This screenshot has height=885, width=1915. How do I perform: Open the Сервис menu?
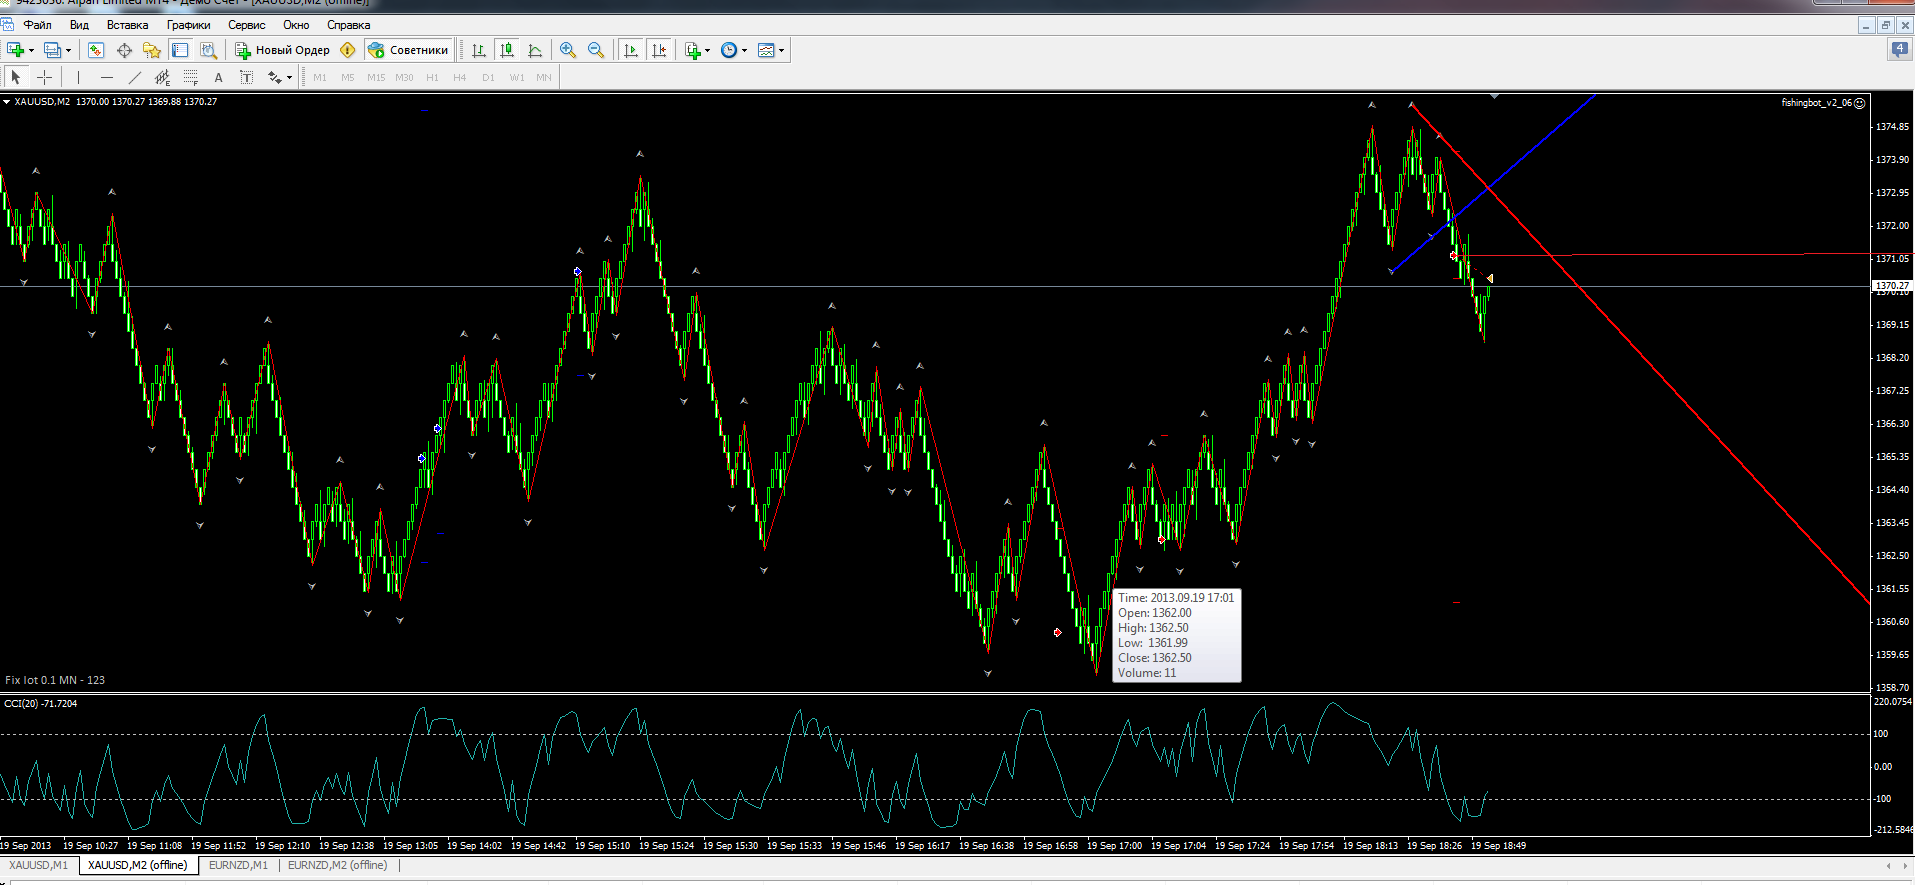click(x=247, y=25)
